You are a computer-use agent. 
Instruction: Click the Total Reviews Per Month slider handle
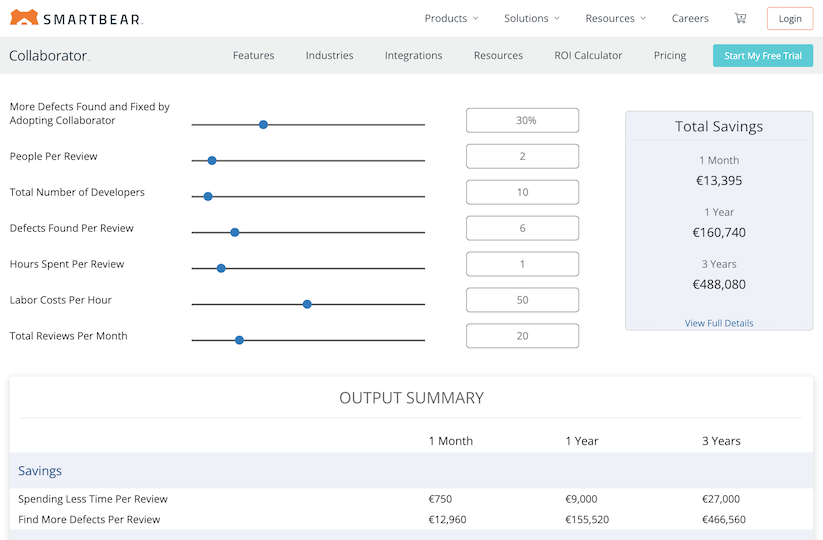239,340
